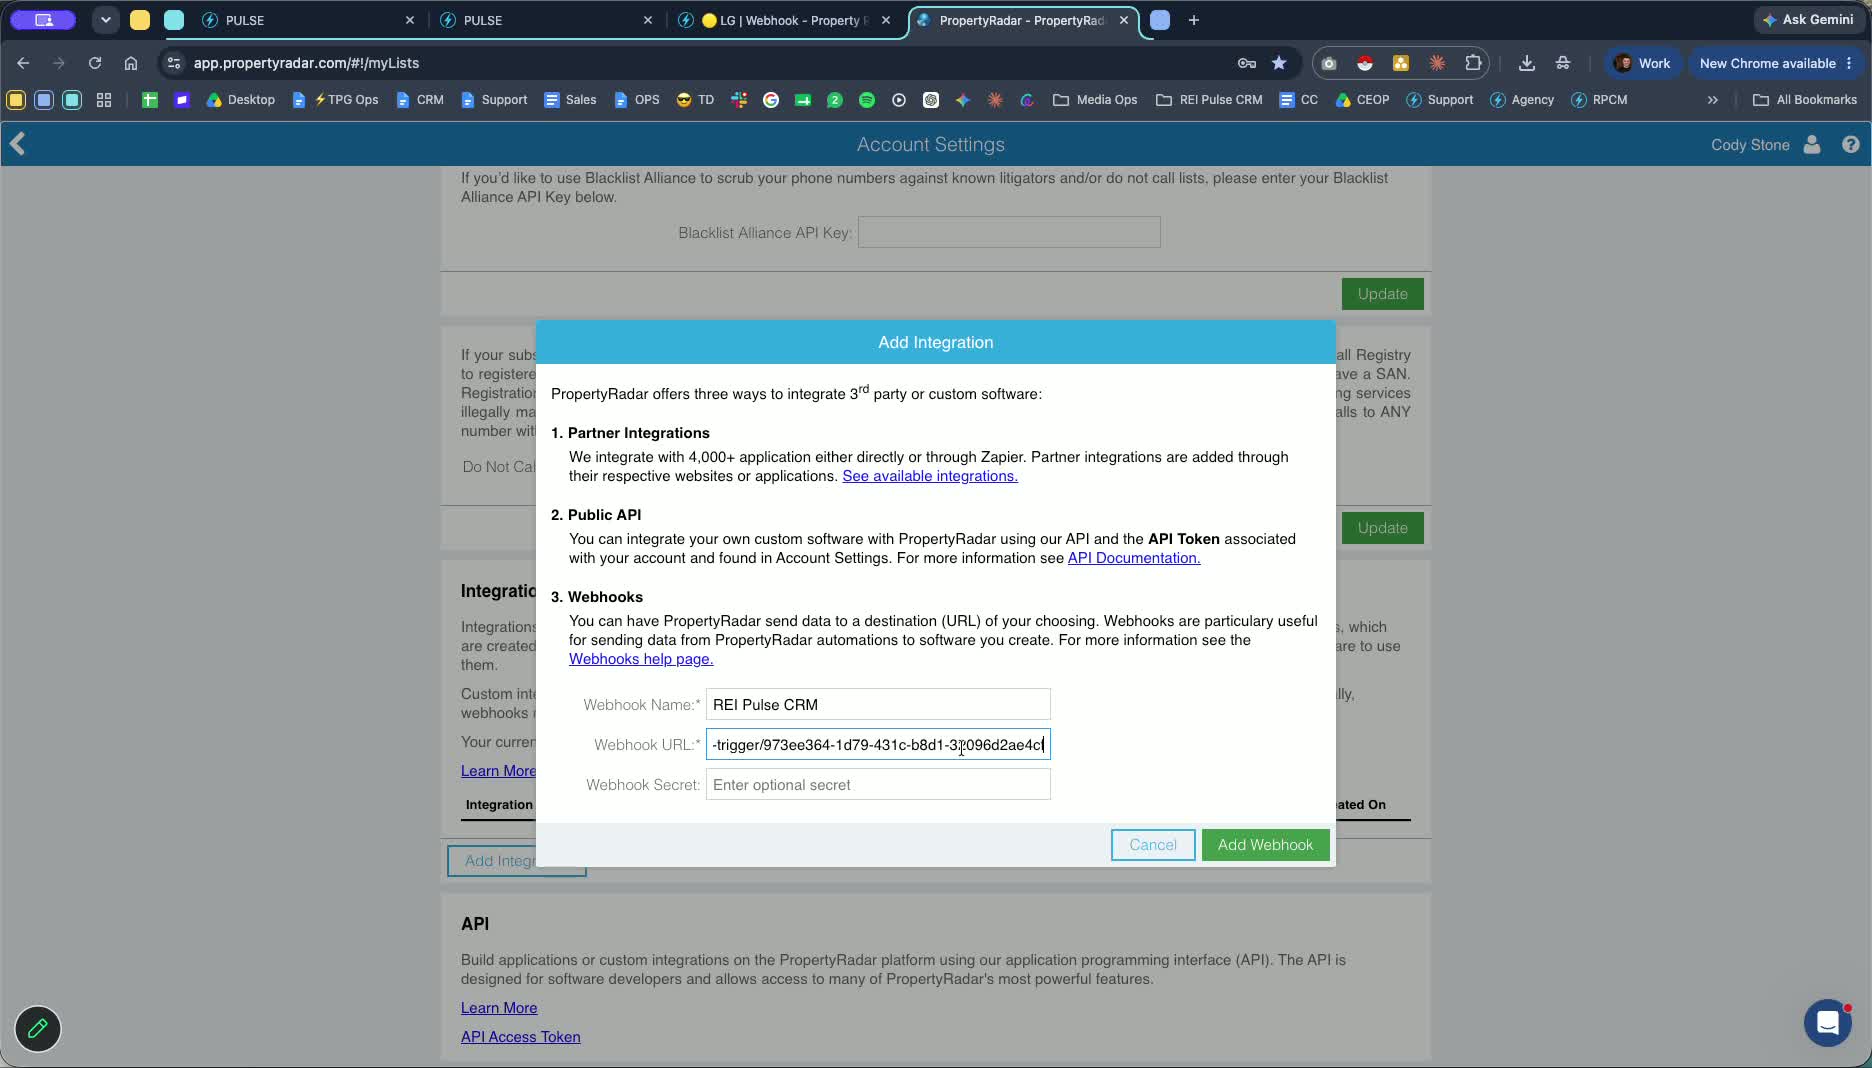Close the LG Webhook tab
1872x1068 pixels.
click(886, 20)
